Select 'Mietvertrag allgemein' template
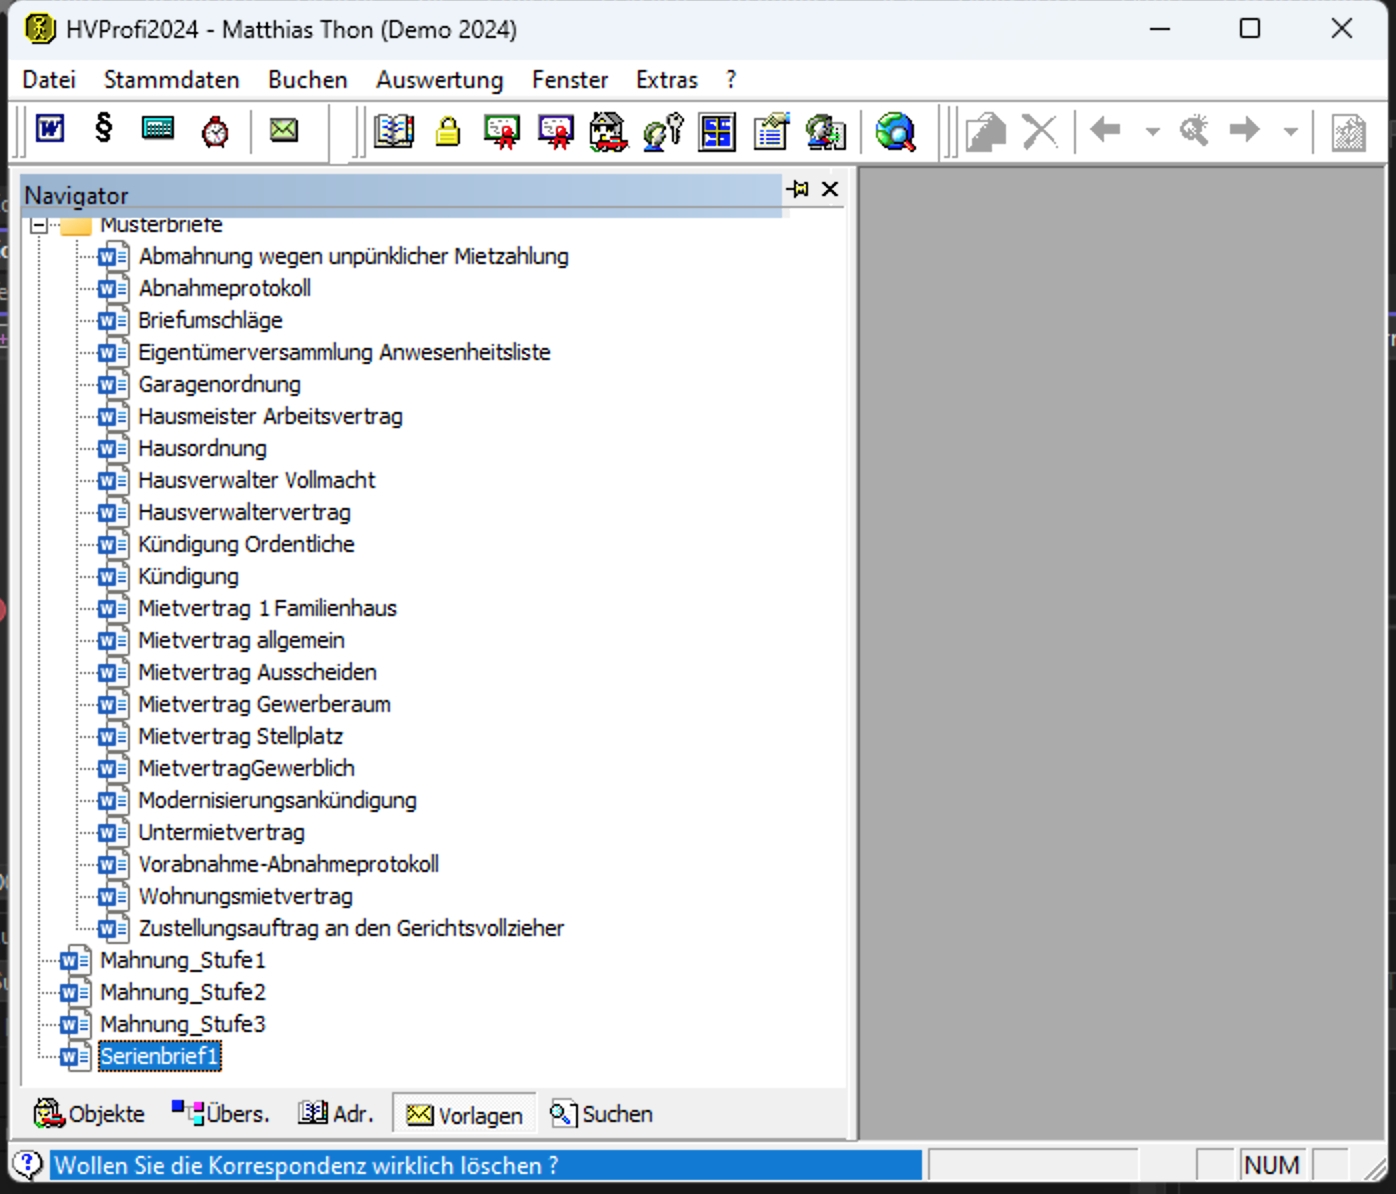This screenshot has width=1396, height=1194. (x=242, y=641)
